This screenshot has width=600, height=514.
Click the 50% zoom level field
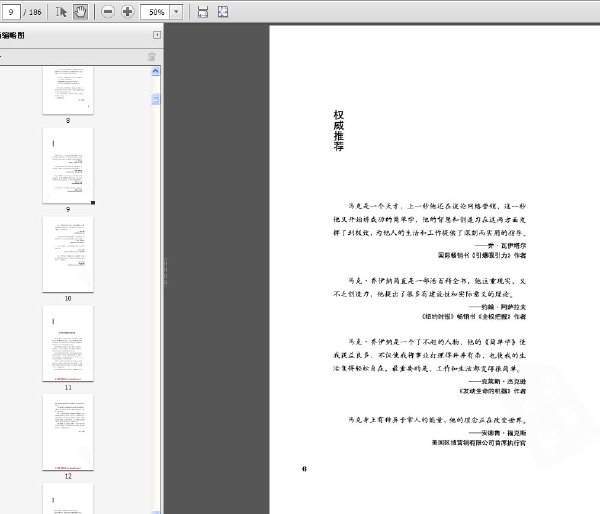click(x=155, y=12)
